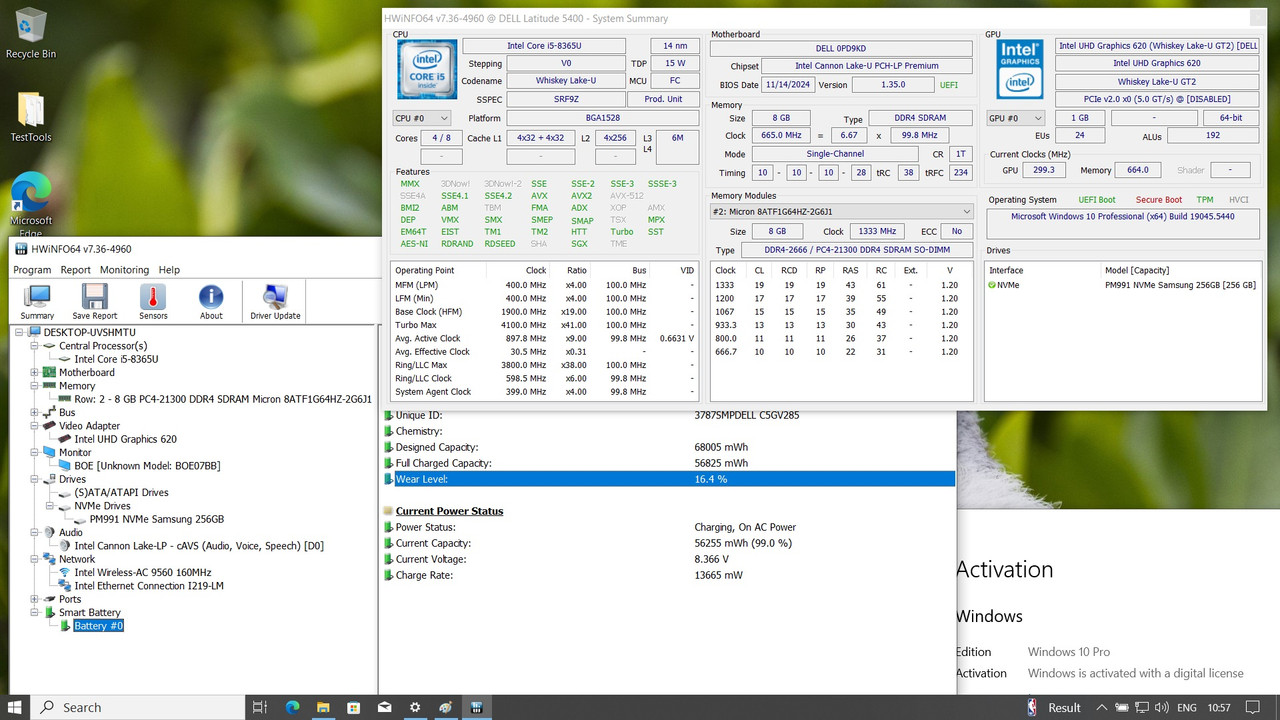Open Microsoft Store from the taskbar
The image size is (1280, 720).
(354, 707)
